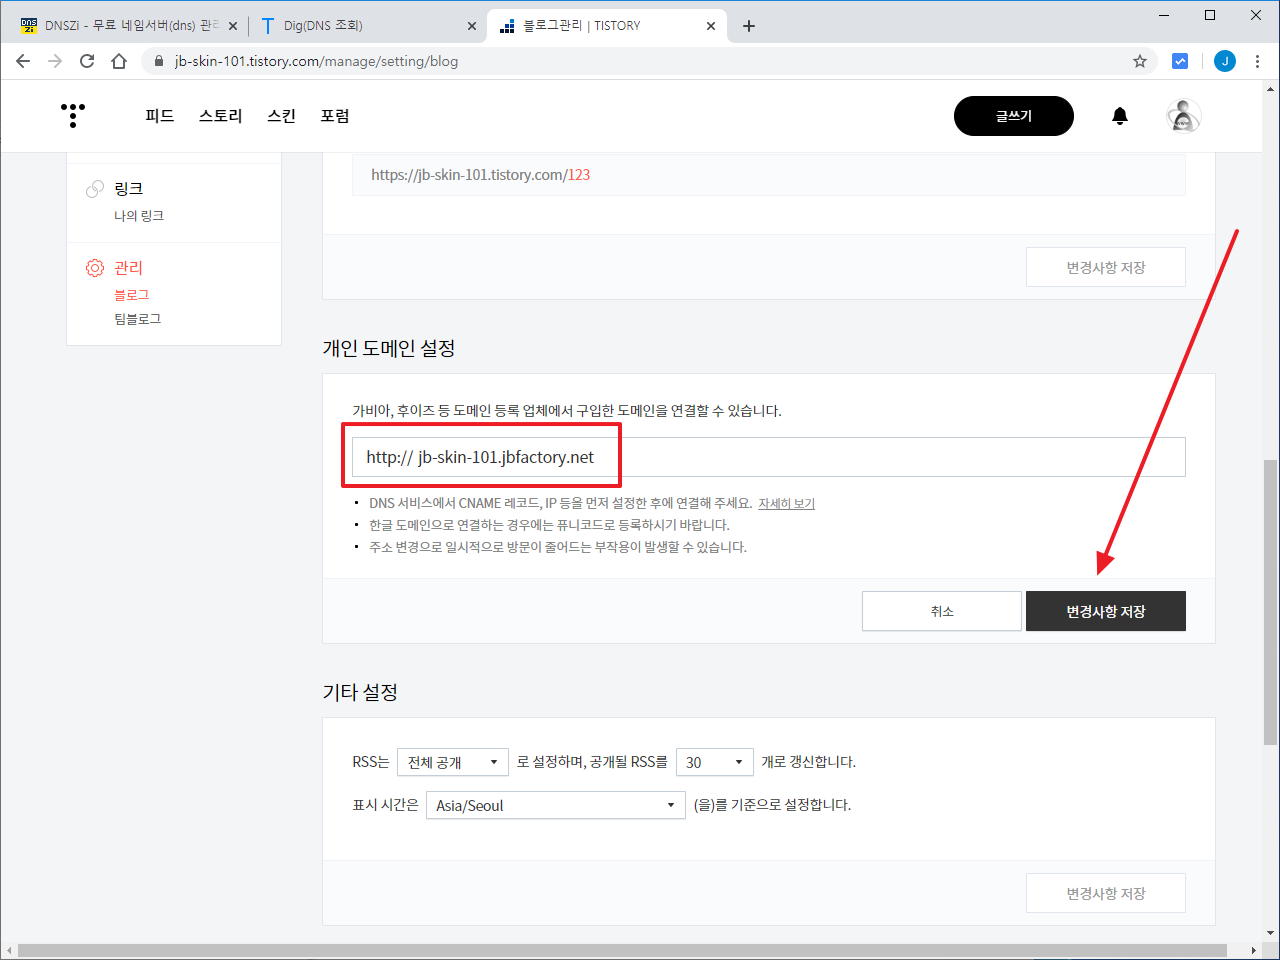Click the scrollbar down arrow
Screen dimensions: 1280x960
click(1270, 933)
